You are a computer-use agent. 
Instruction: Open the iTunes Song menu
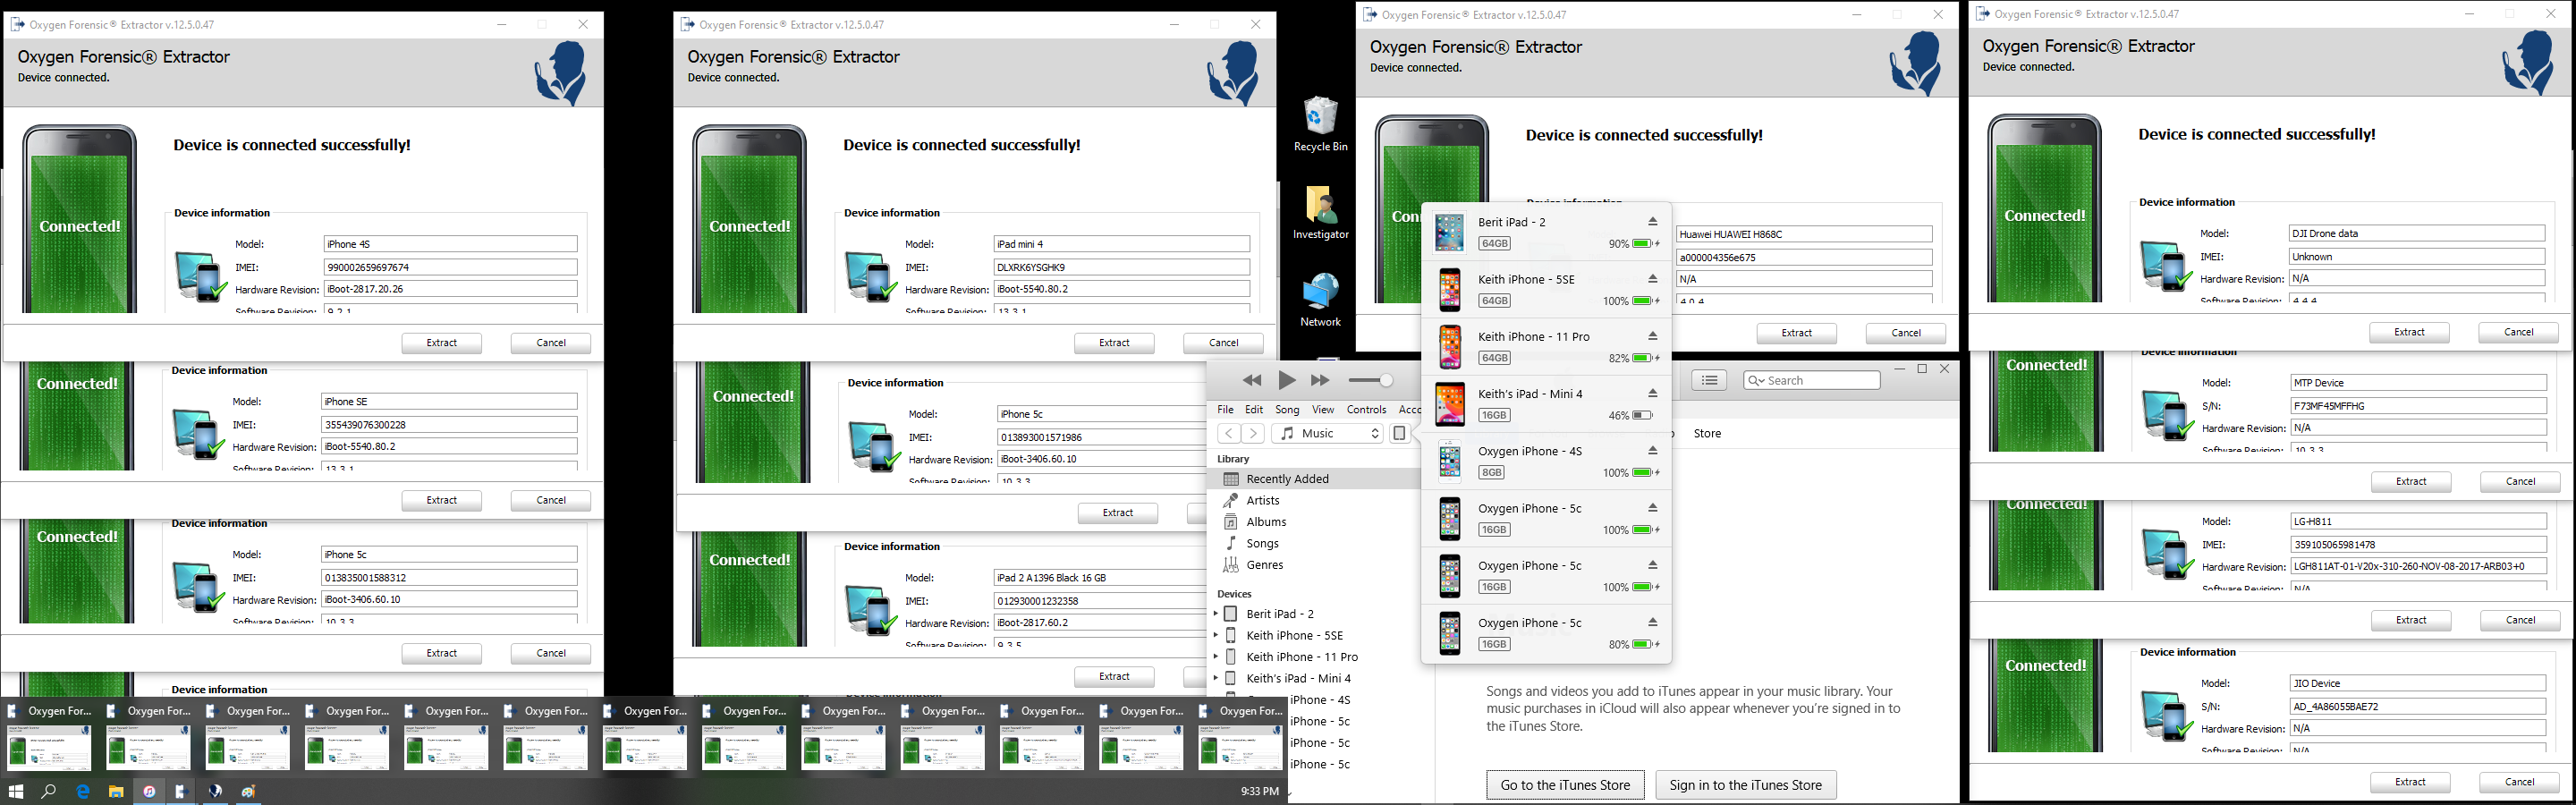(1287, 409)
